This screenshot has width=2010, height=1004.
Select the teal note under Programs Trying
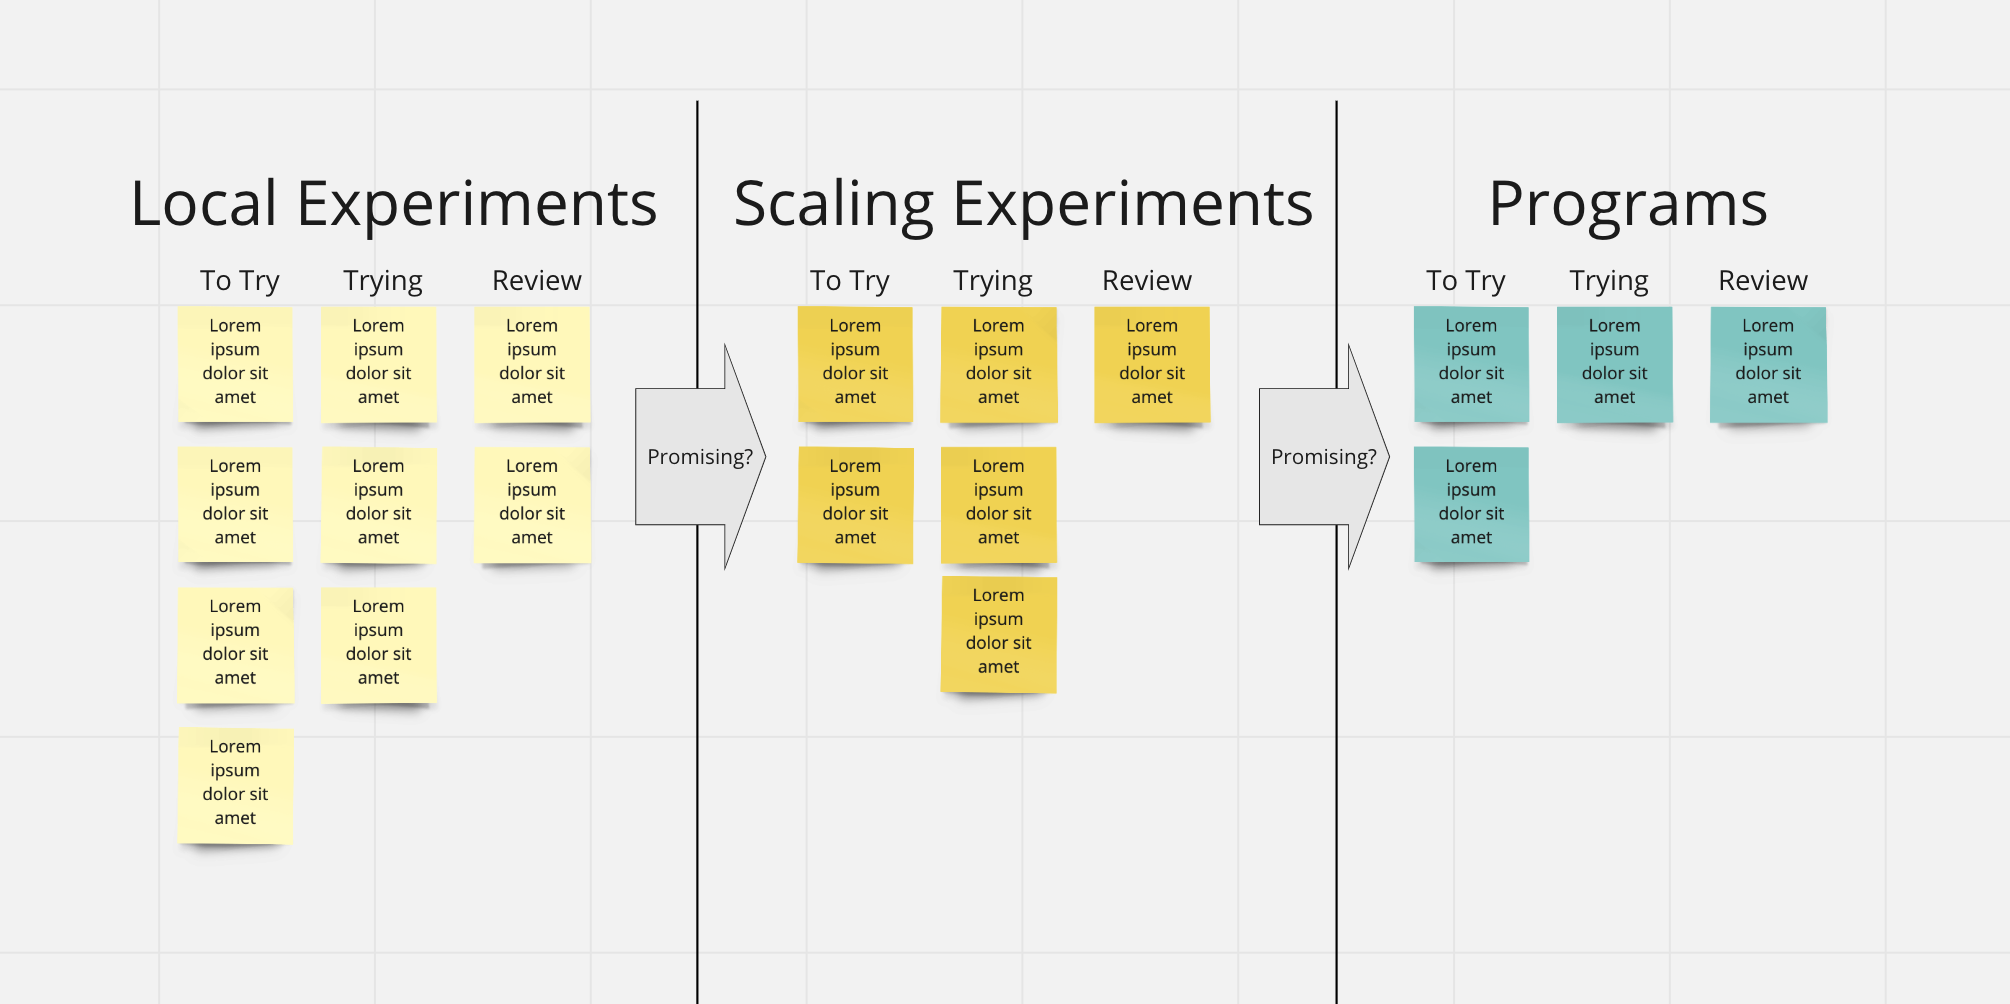point(1614,364)
